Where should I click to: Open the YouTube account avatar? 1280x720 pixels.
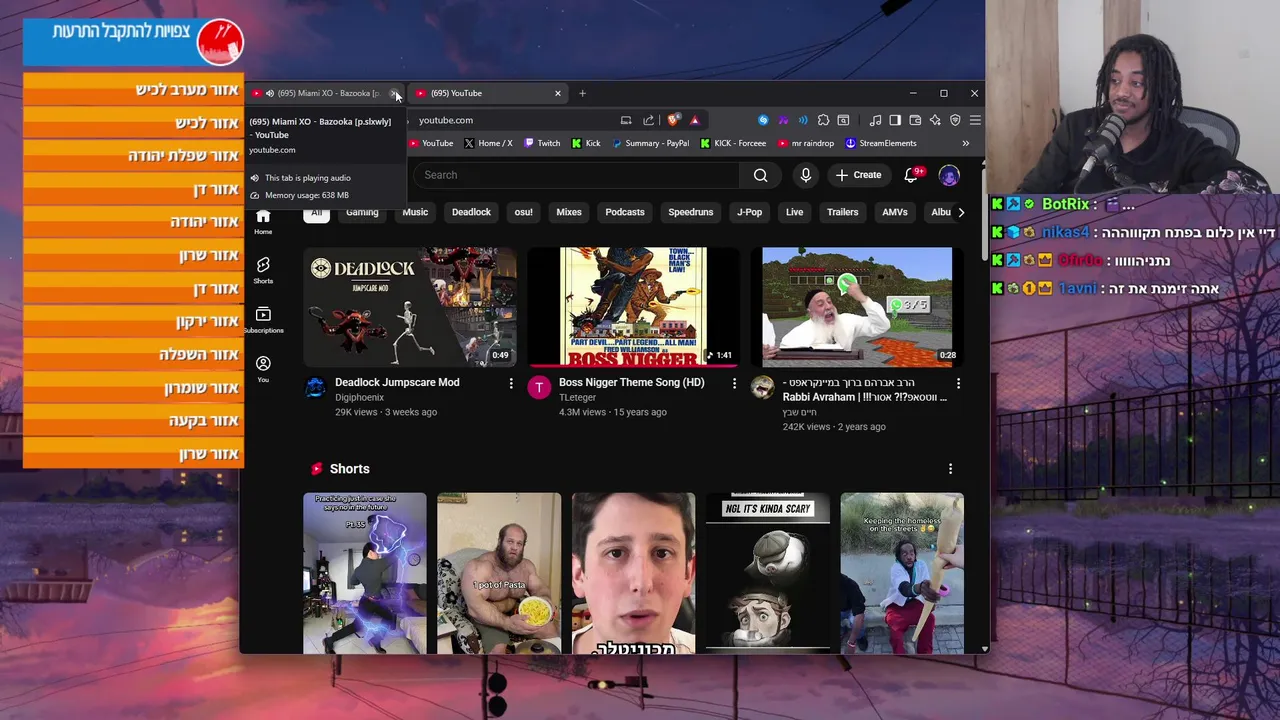point(949,175)
